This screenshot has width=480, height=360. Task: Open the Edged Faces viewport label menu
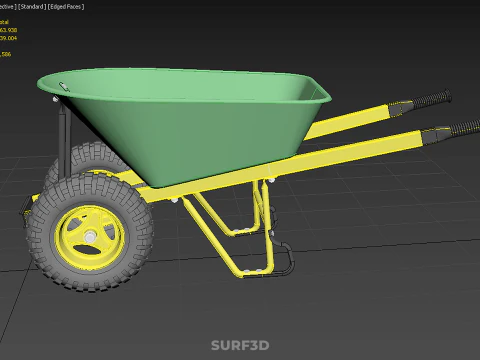click(66, 7)
